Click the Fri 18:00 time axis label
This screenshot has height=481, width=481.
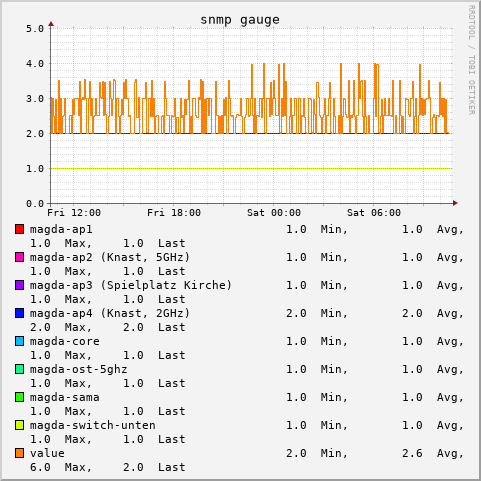click(x=174, y=213)
